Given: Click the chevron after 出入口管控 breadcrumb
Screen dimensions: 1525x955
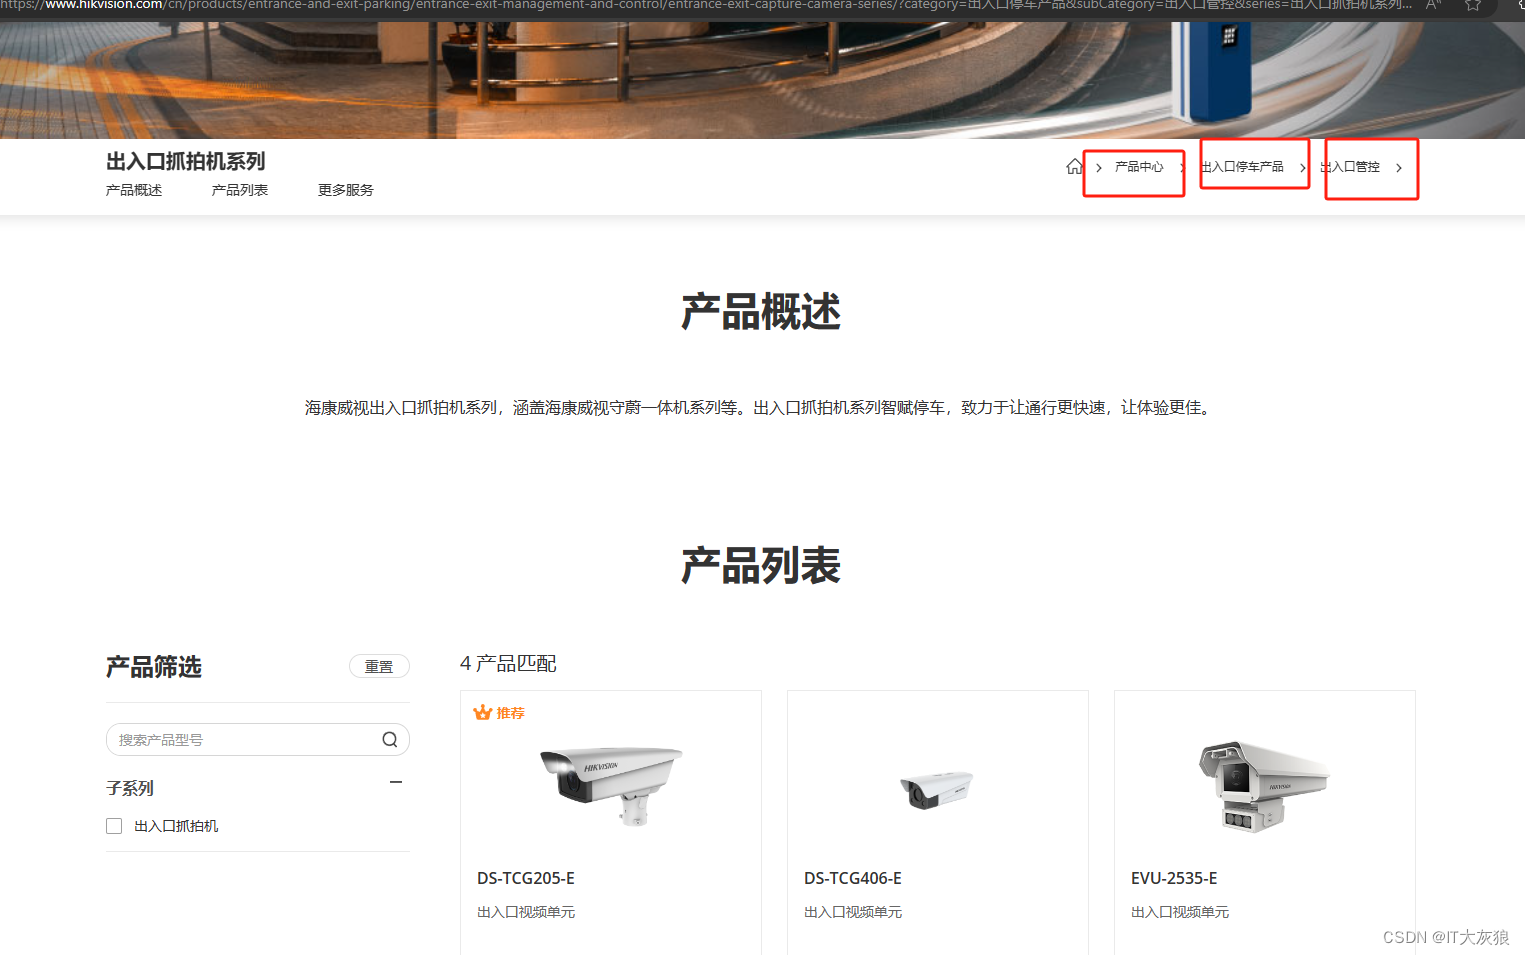Looking at the screenshot, I should (x=1399, y=168).
